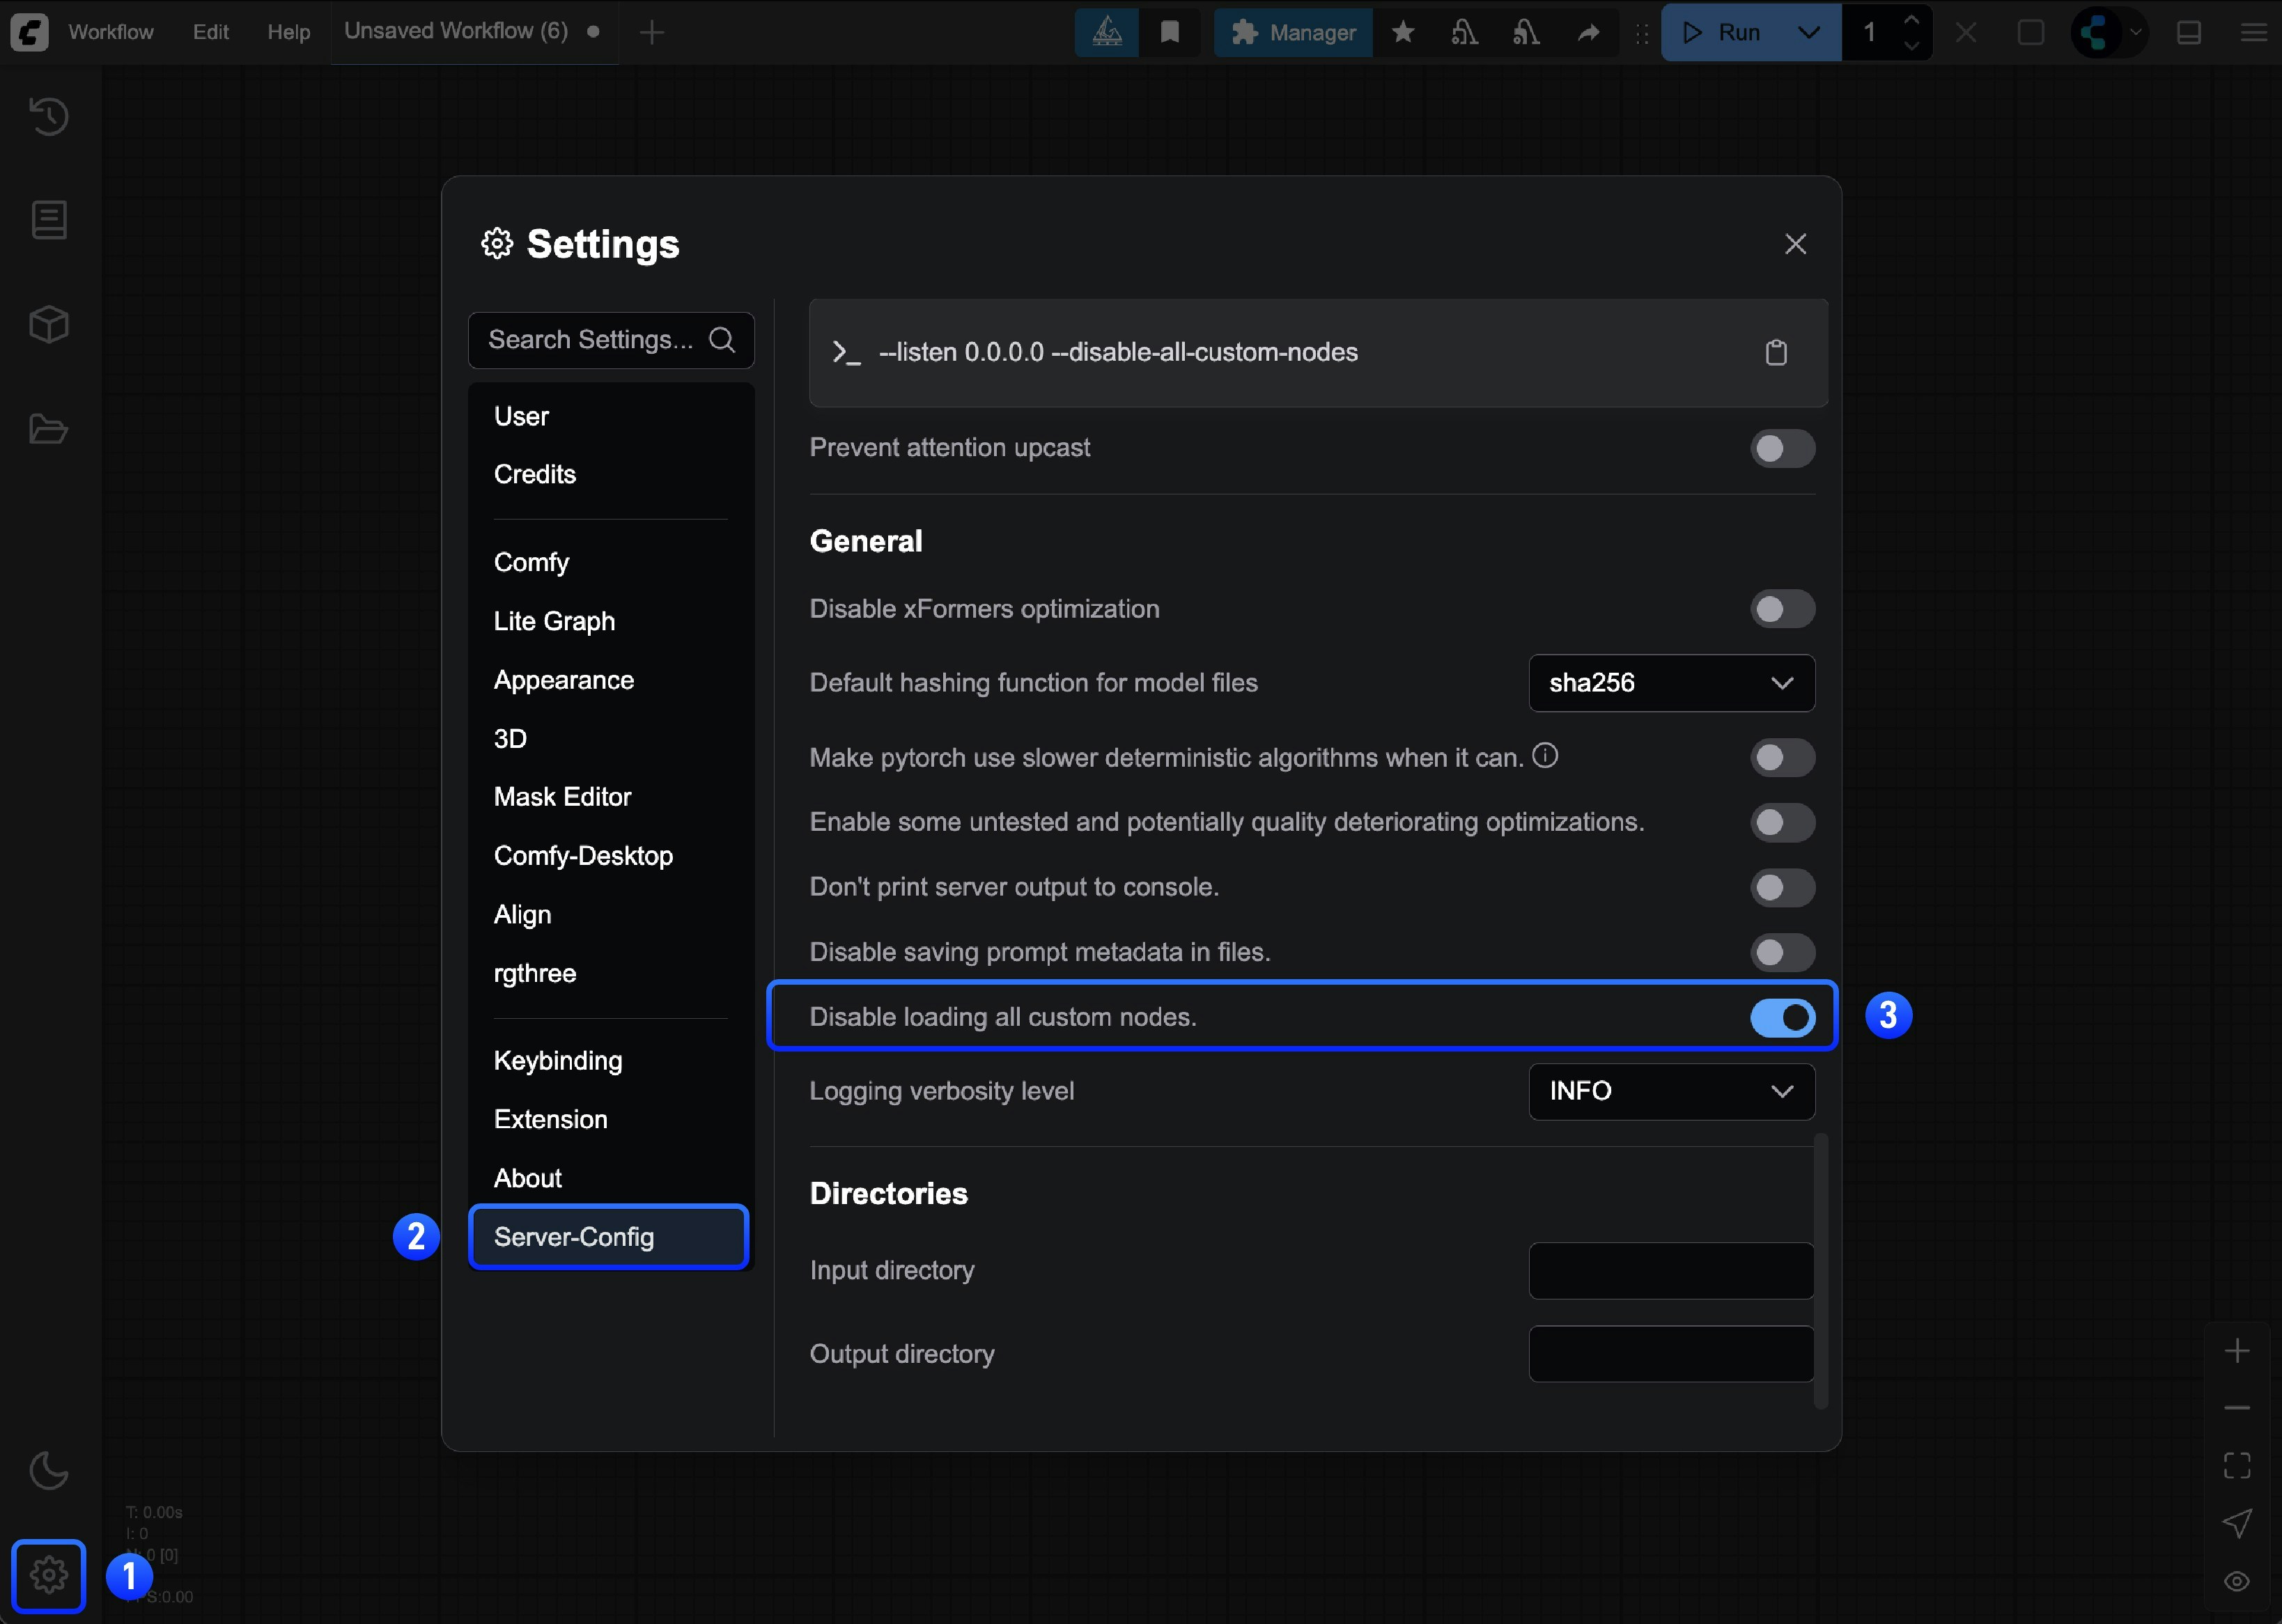Image resolution: width=2282 pixels, height=1624 pixels.
Task: Copy the listen command to clipboard
Action: (x=1777, y=352)
